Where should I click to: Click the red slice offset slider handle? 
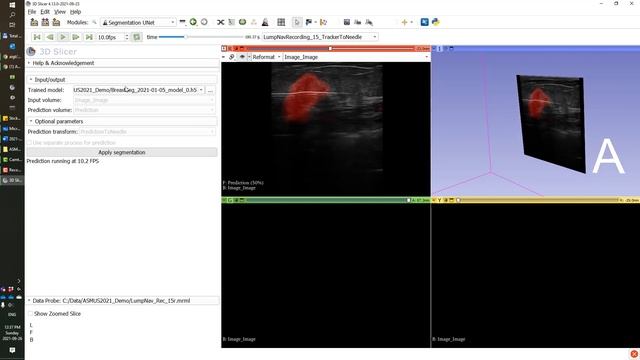(x=330, y=49)
